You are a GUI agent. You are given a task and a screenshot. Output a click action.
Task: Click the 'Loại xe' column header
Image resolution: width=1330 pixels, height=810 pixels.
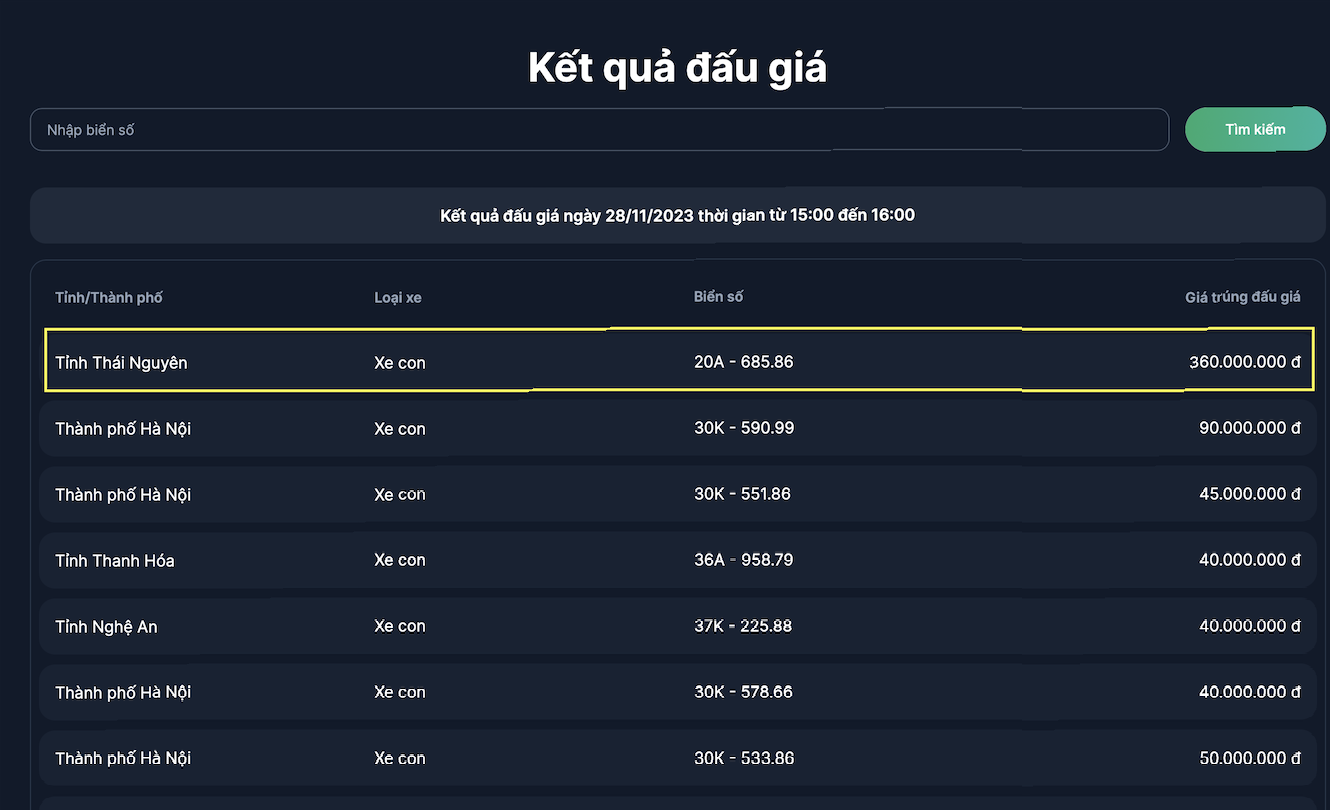point(398,298)
